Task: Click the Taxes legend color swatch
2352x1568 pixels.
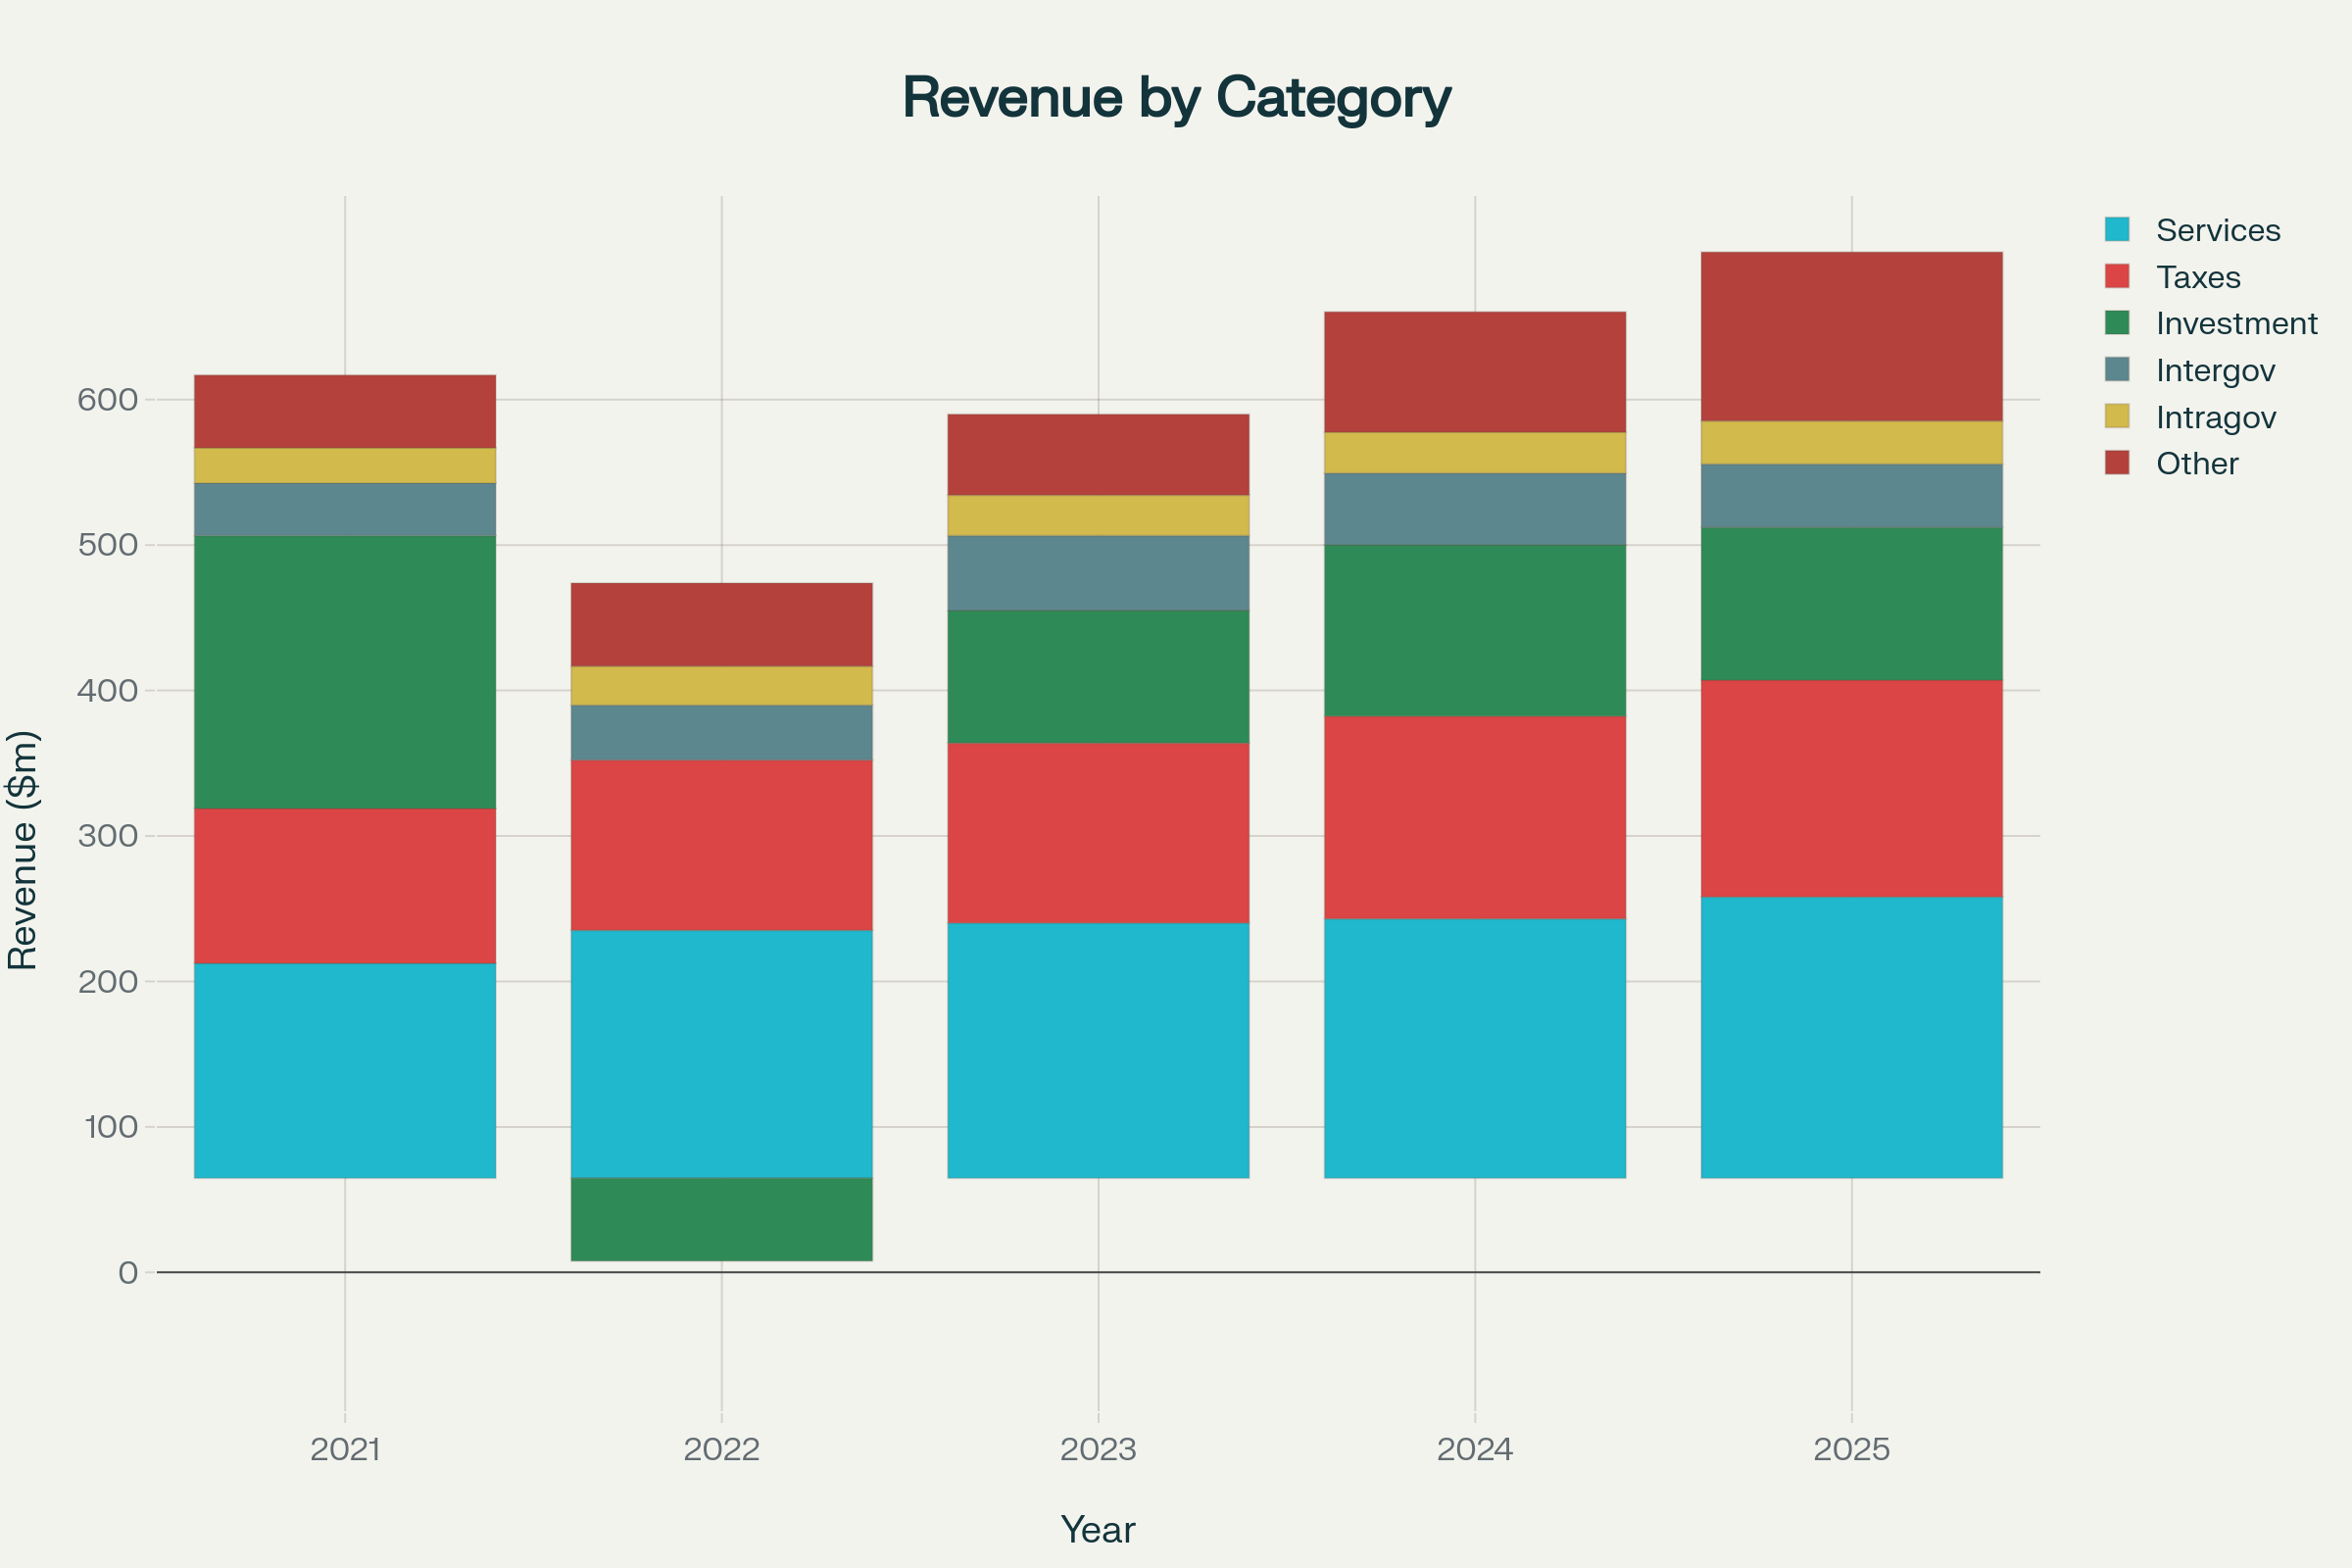Action: coord(2117,276)
